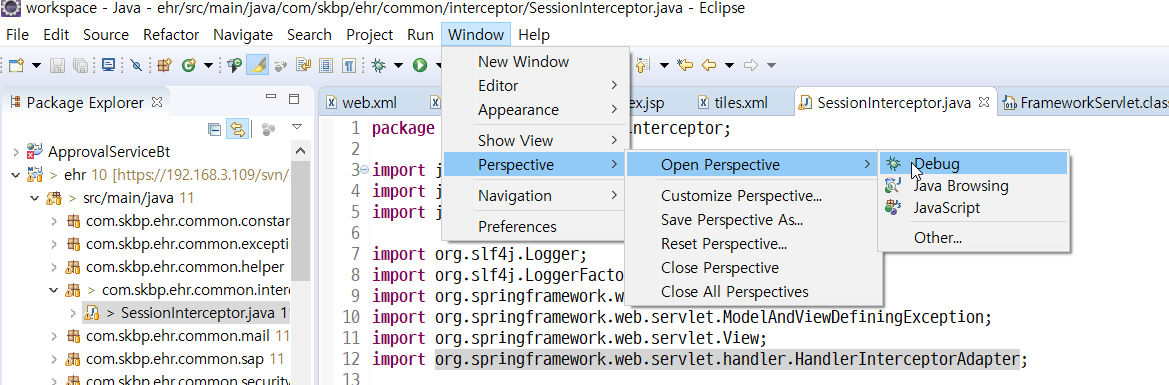Click the green Run toolbar button
1169x385 pixels.
coord(420,65)
